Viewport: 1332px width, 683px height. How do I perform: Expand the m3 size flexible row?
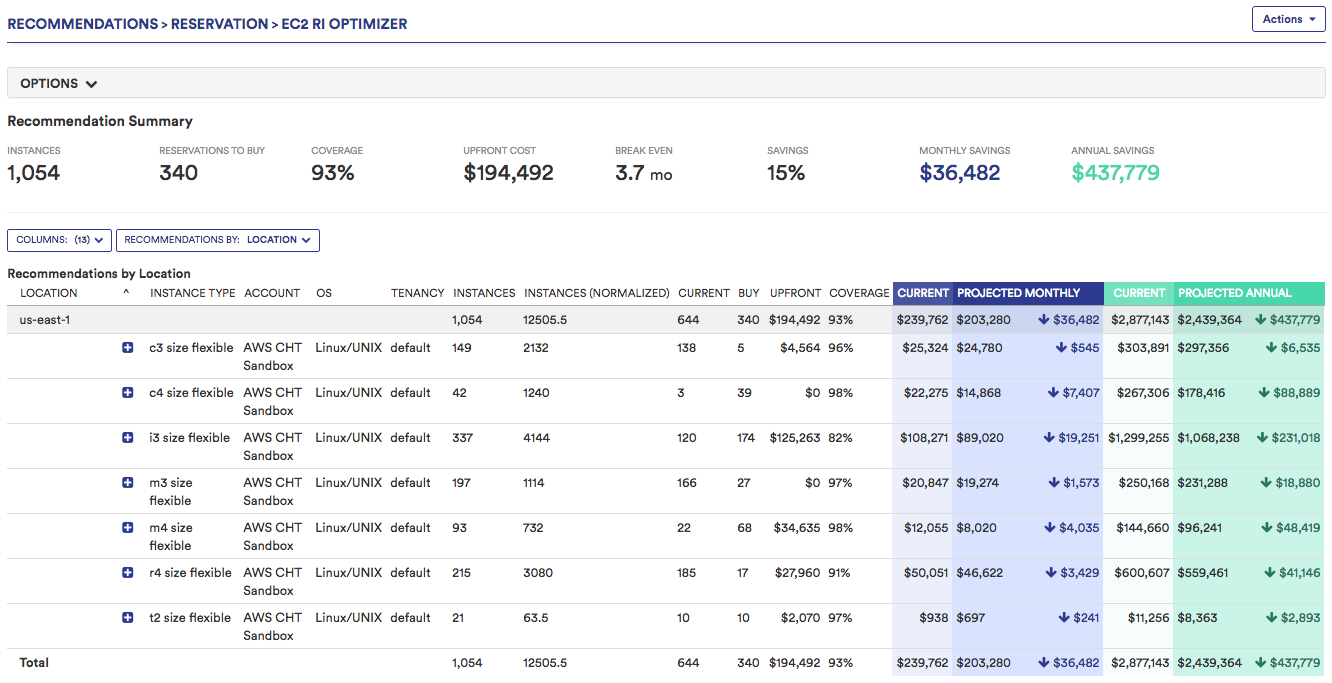(x=127, y=482)
